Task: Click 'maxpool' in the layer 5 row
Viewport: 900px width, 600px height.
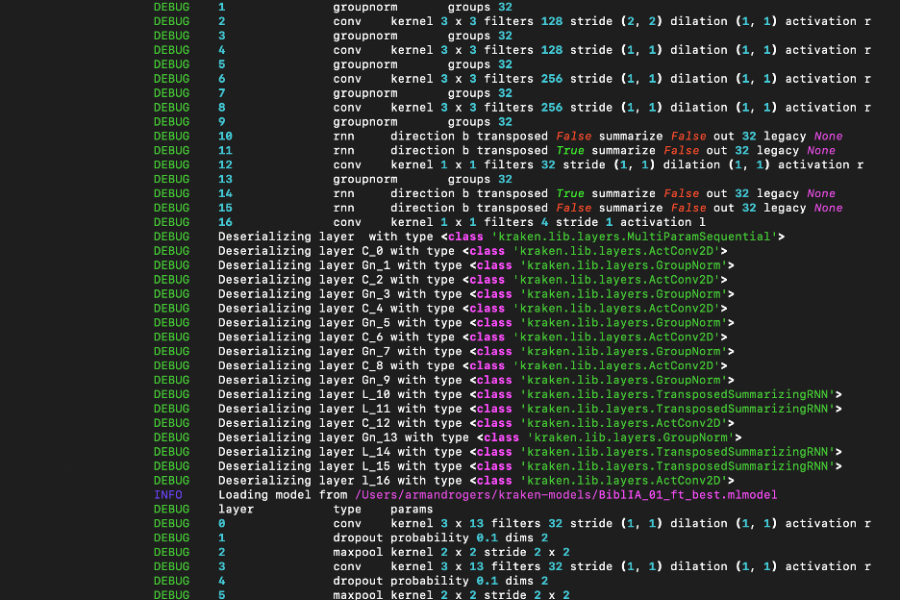Action: 358,595
